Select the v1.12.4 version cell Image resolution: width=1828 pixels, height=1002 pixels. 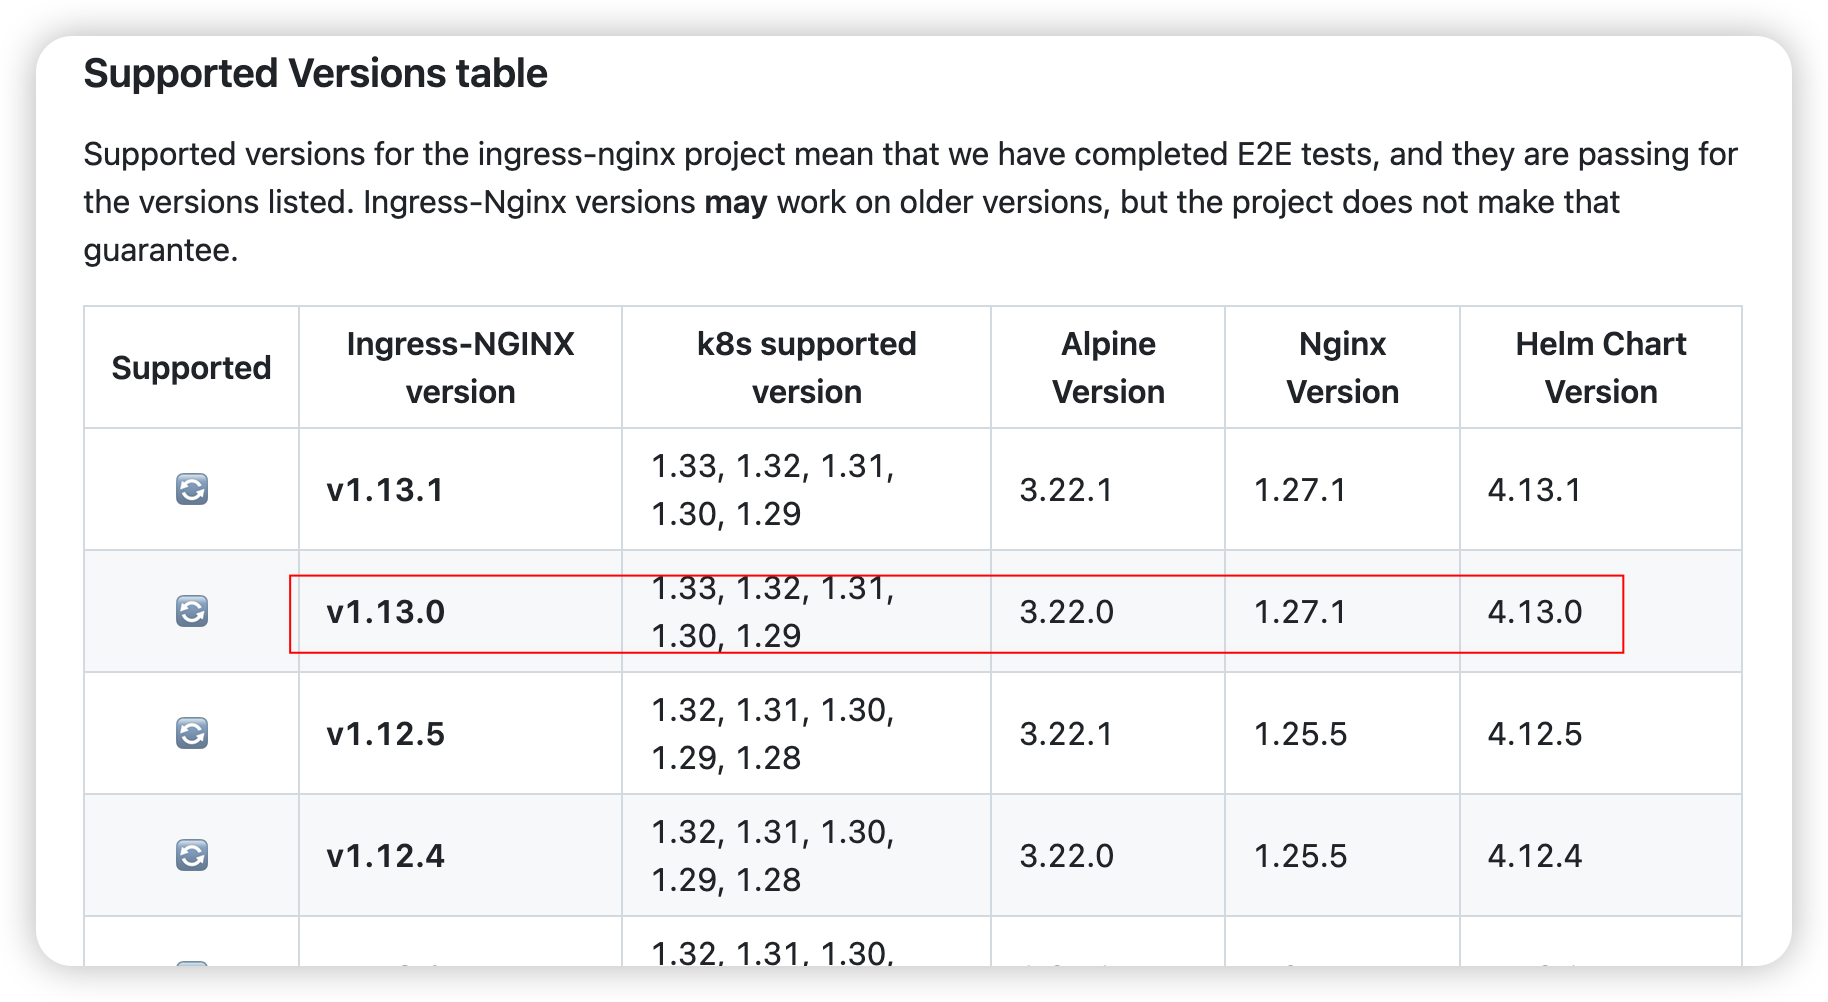tap(385, 856)
